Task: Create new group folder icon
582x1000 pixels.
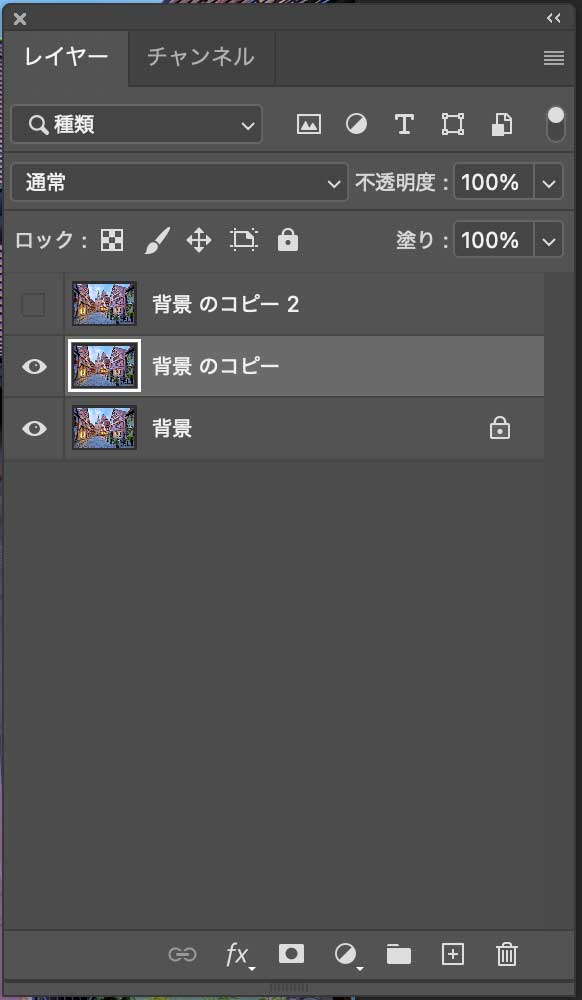Action: tap(399, 955)
